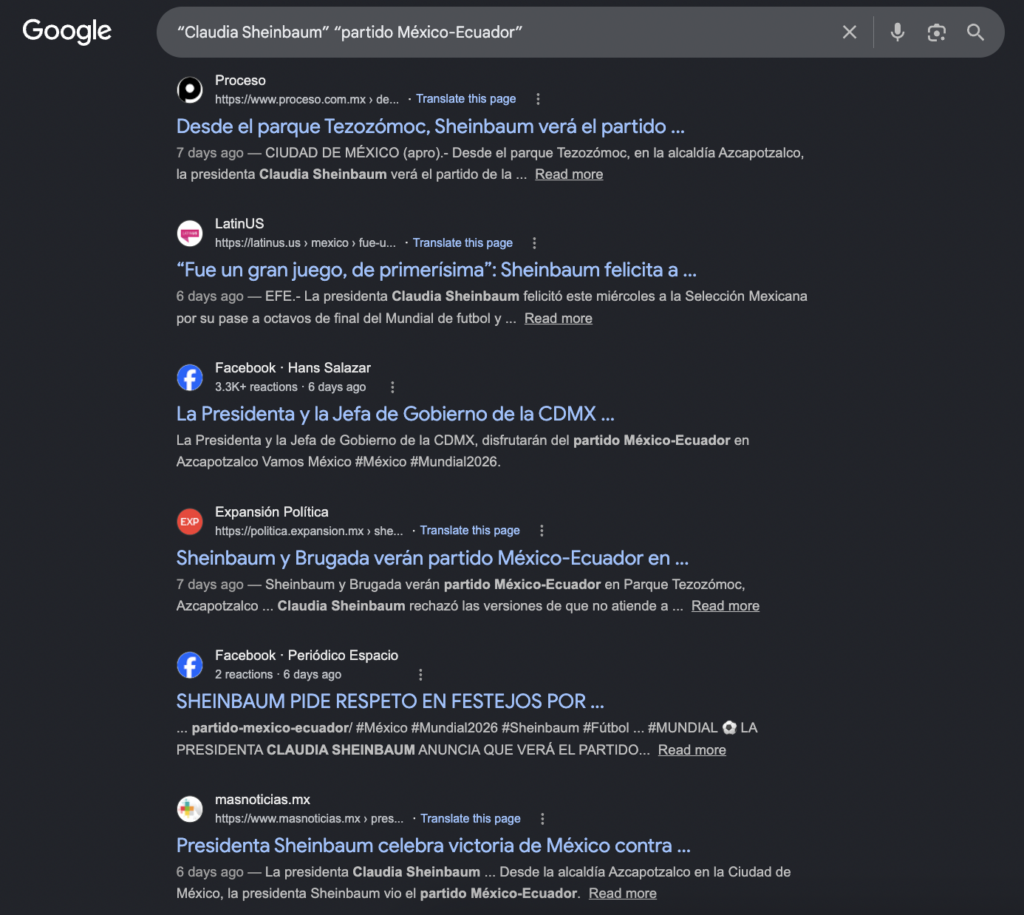Click 'Facebook · Periódico Espacio' source label
1024x915 pixels.
pyautogui.click(x=306, y=655)
